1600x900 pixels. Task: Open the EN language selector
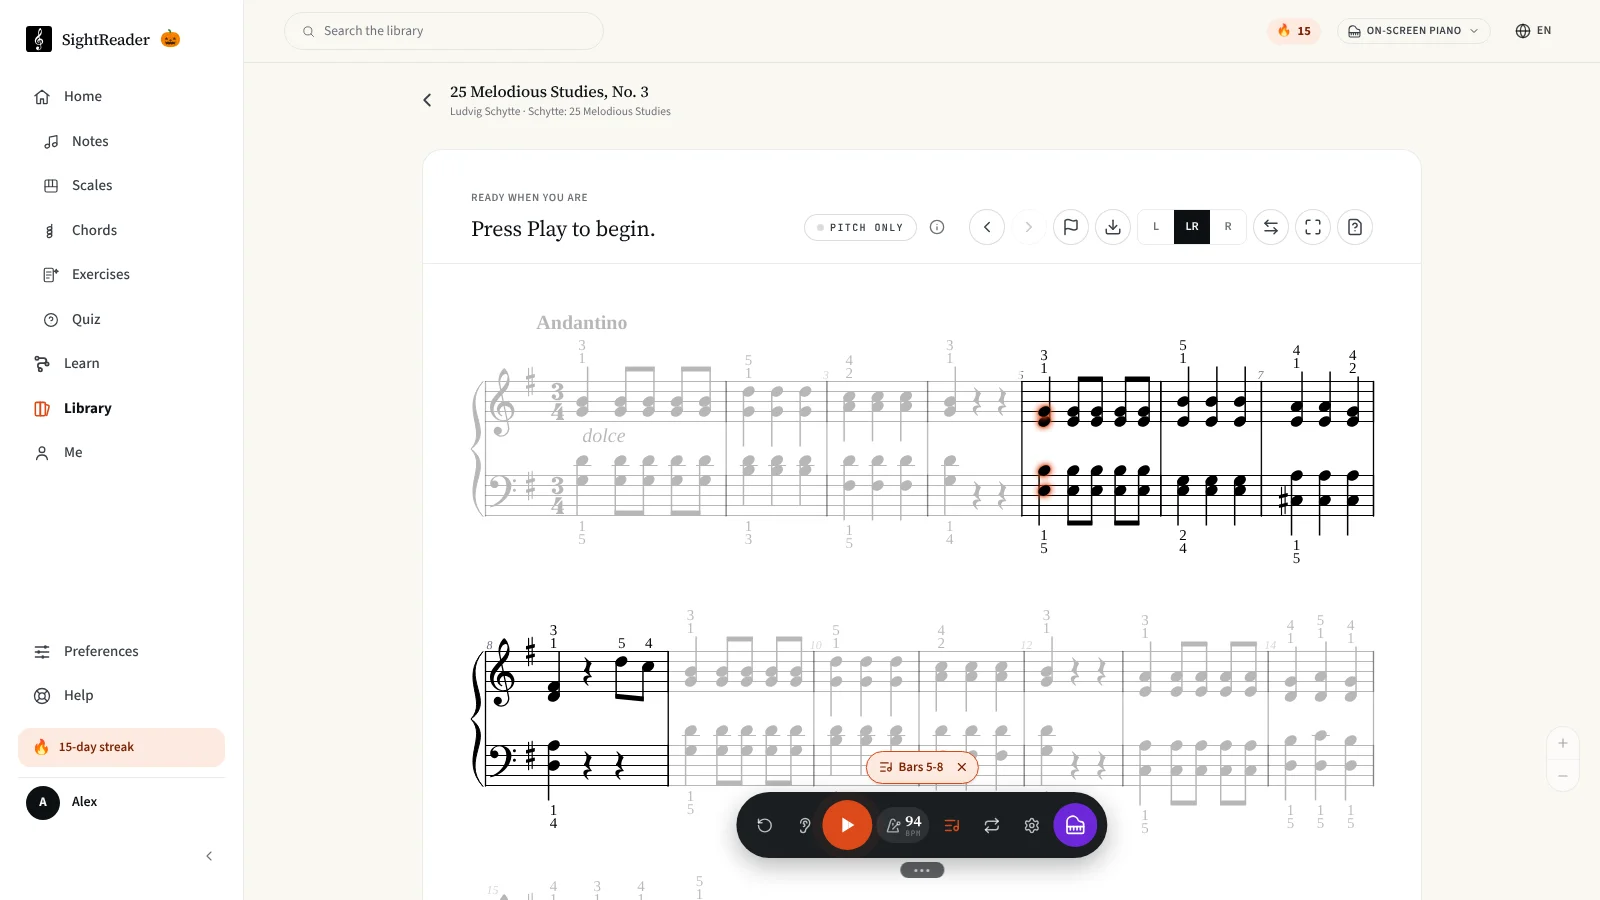(1534, 31)
